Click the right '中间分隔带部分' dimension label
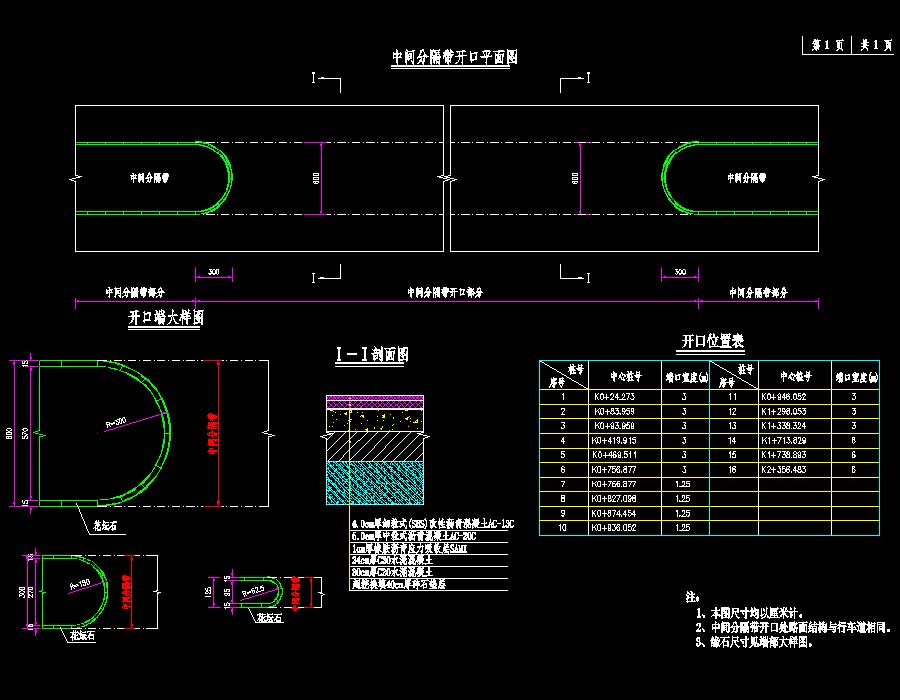This screenshot has width=900, height=700. [x=758, y=293]
